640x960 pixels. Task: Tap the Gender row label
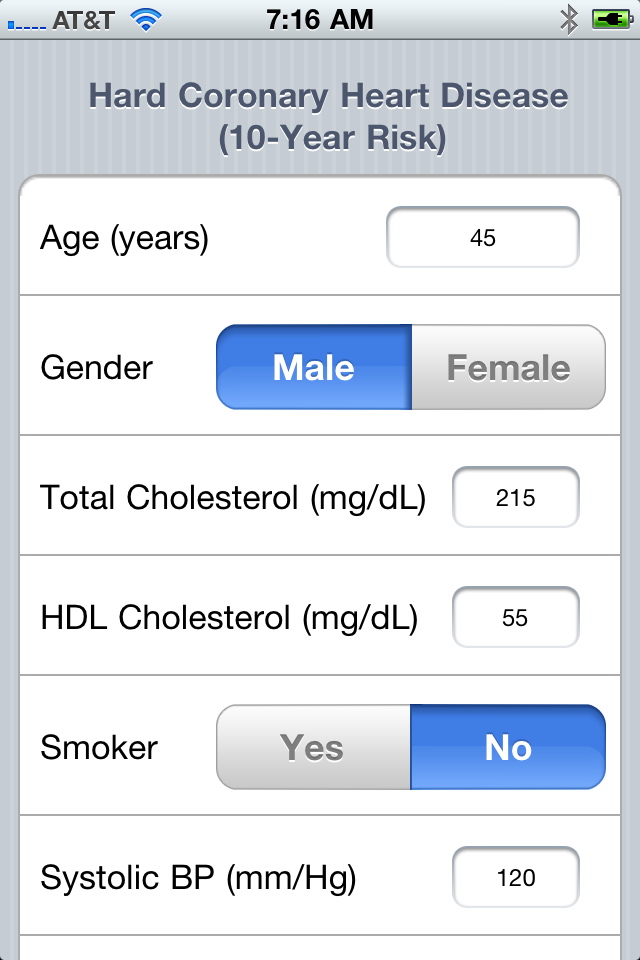pyautogui.click(x=96, y=367)
